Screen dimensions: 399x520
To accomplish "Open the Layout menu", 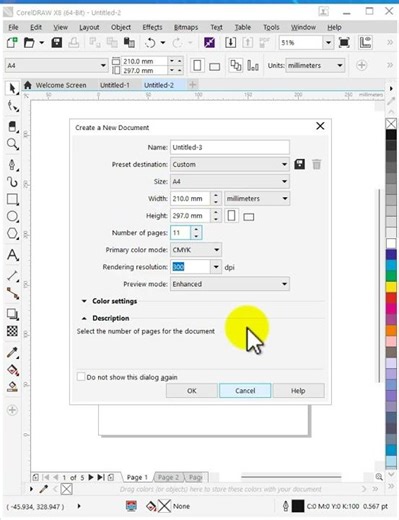I will tap(89, 27).
